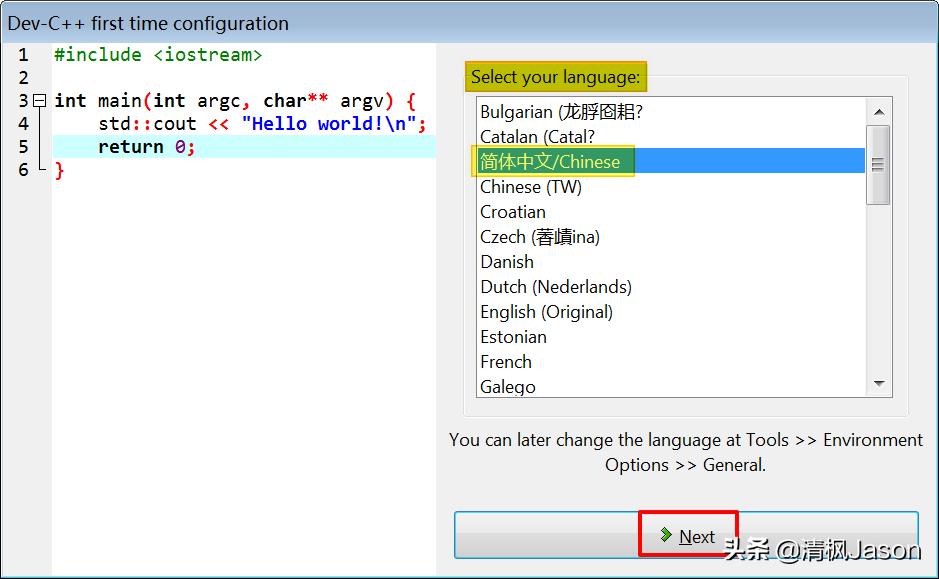The image size is (939, 579).
Task: Select Galego from the language list
Action: 509,387
